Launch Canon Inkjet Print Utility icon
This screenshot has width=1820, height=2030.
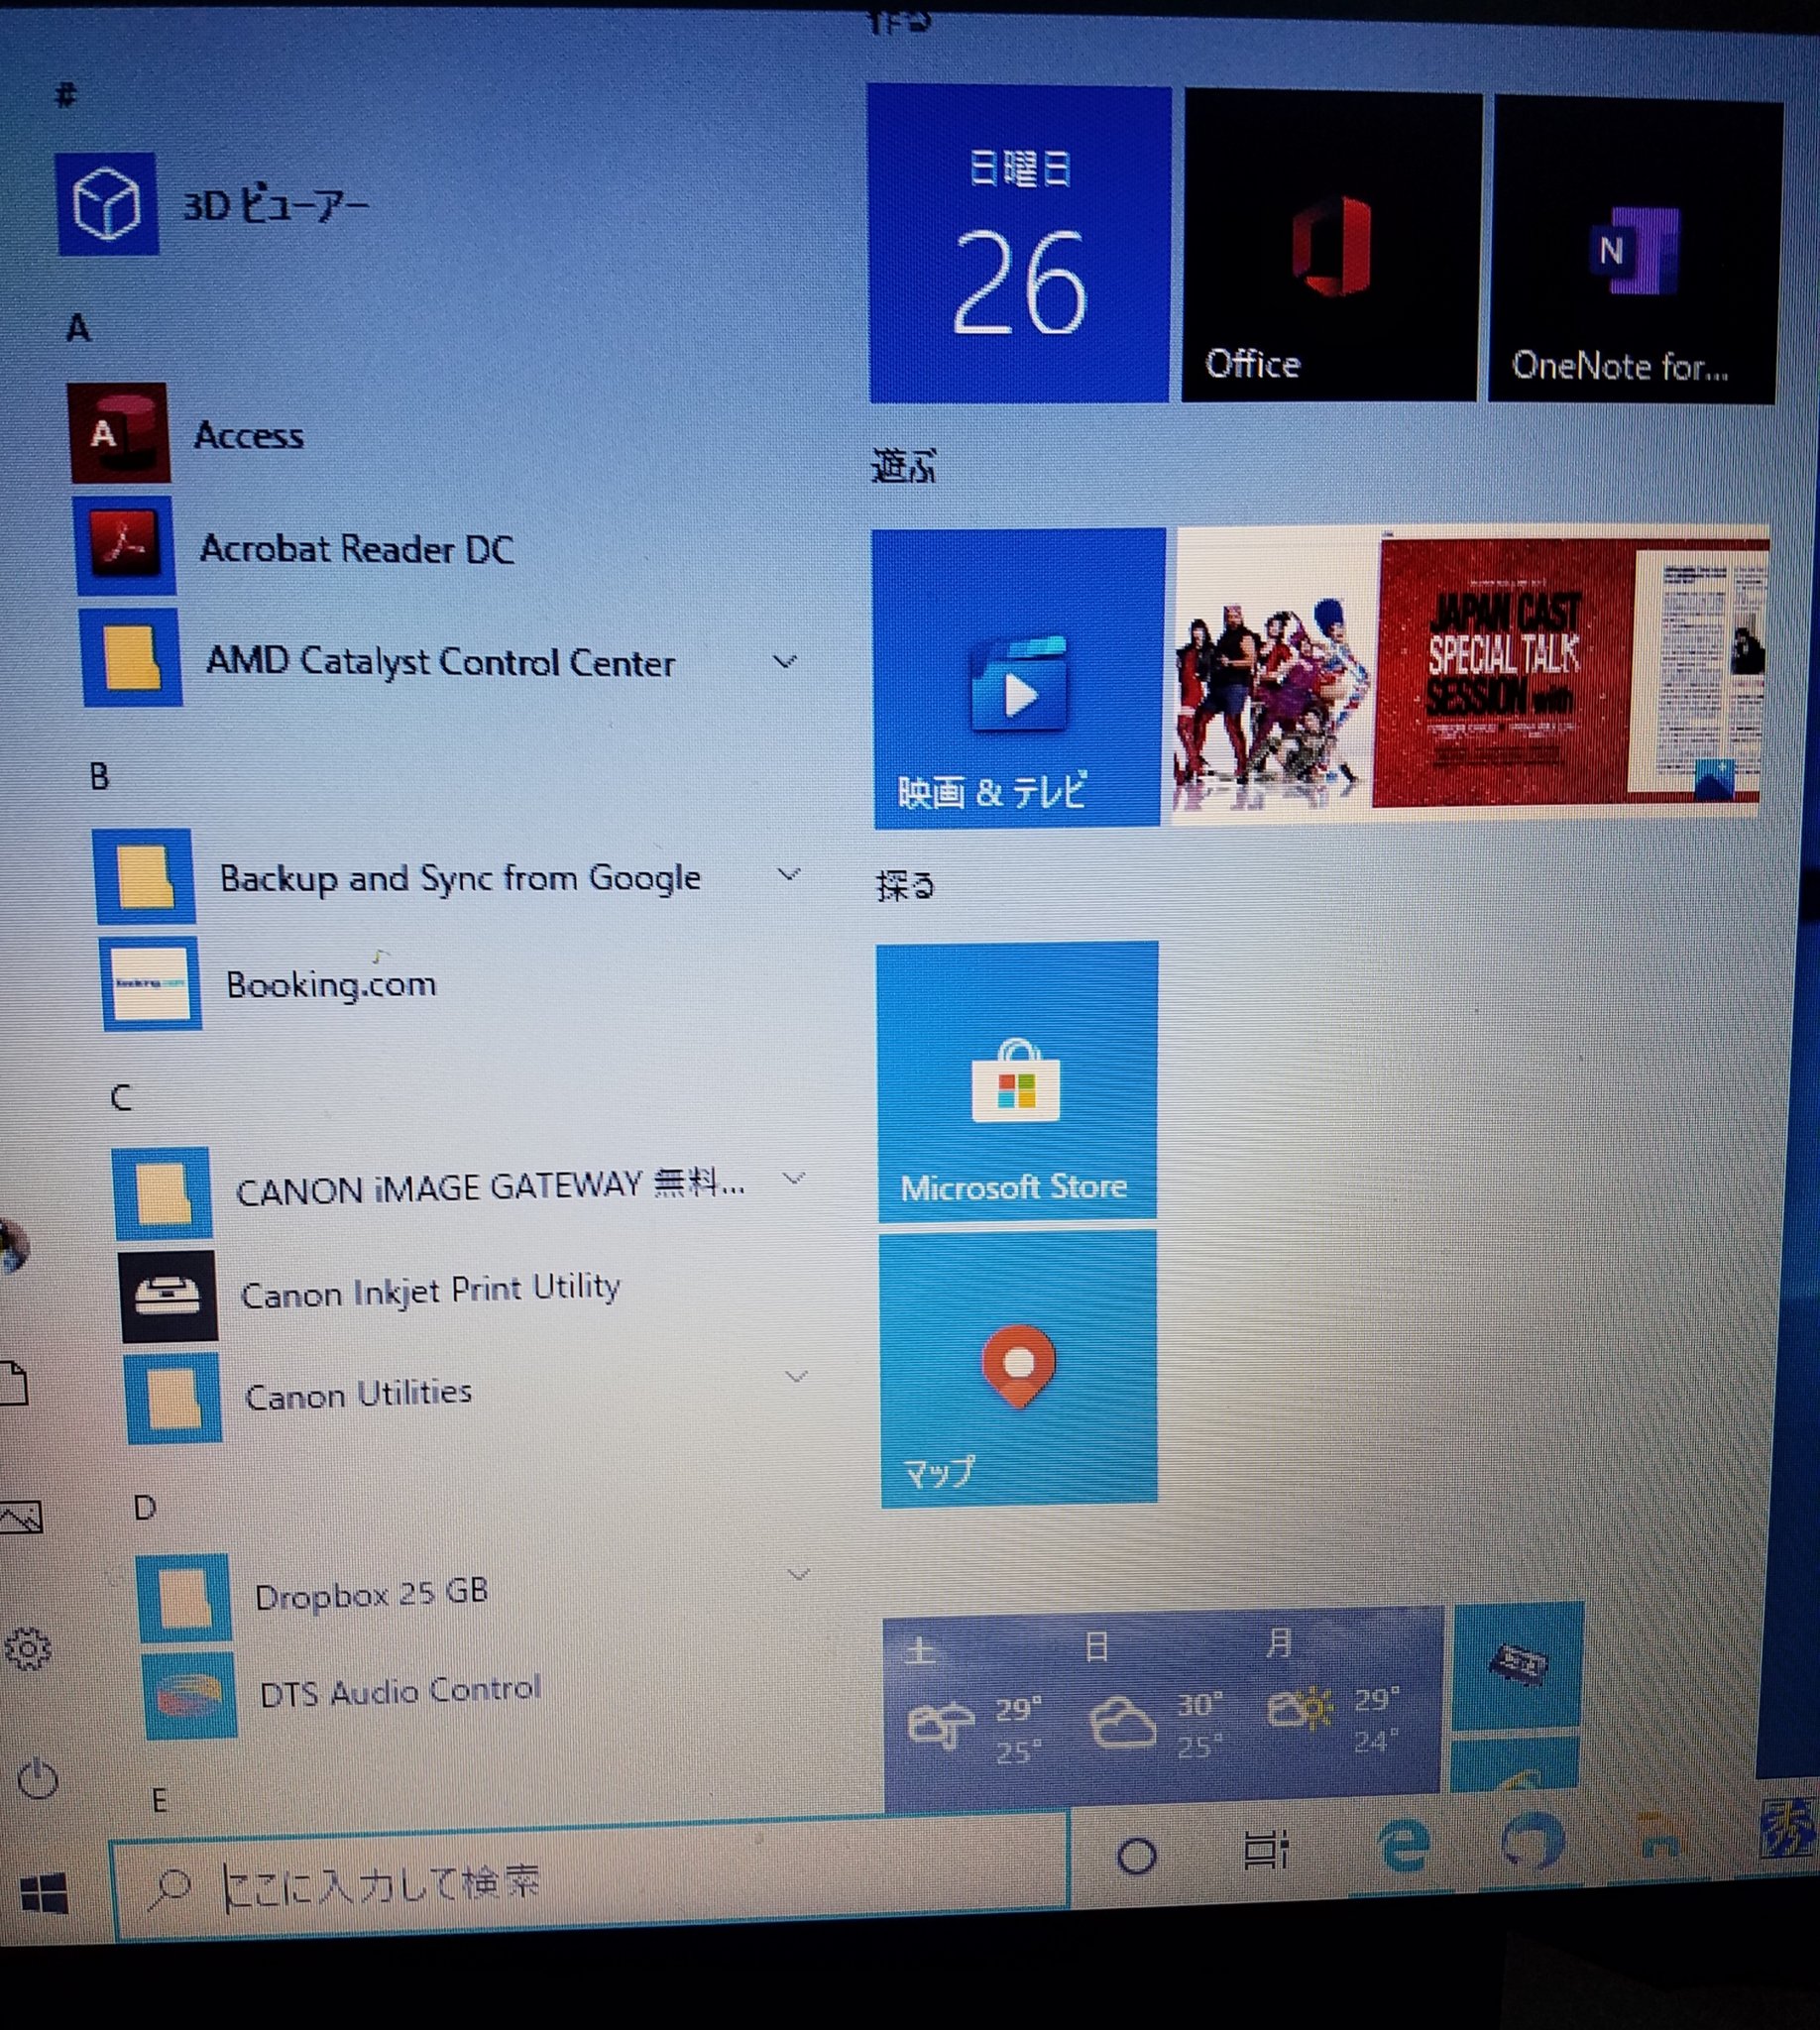click(x=168, y=1296)
